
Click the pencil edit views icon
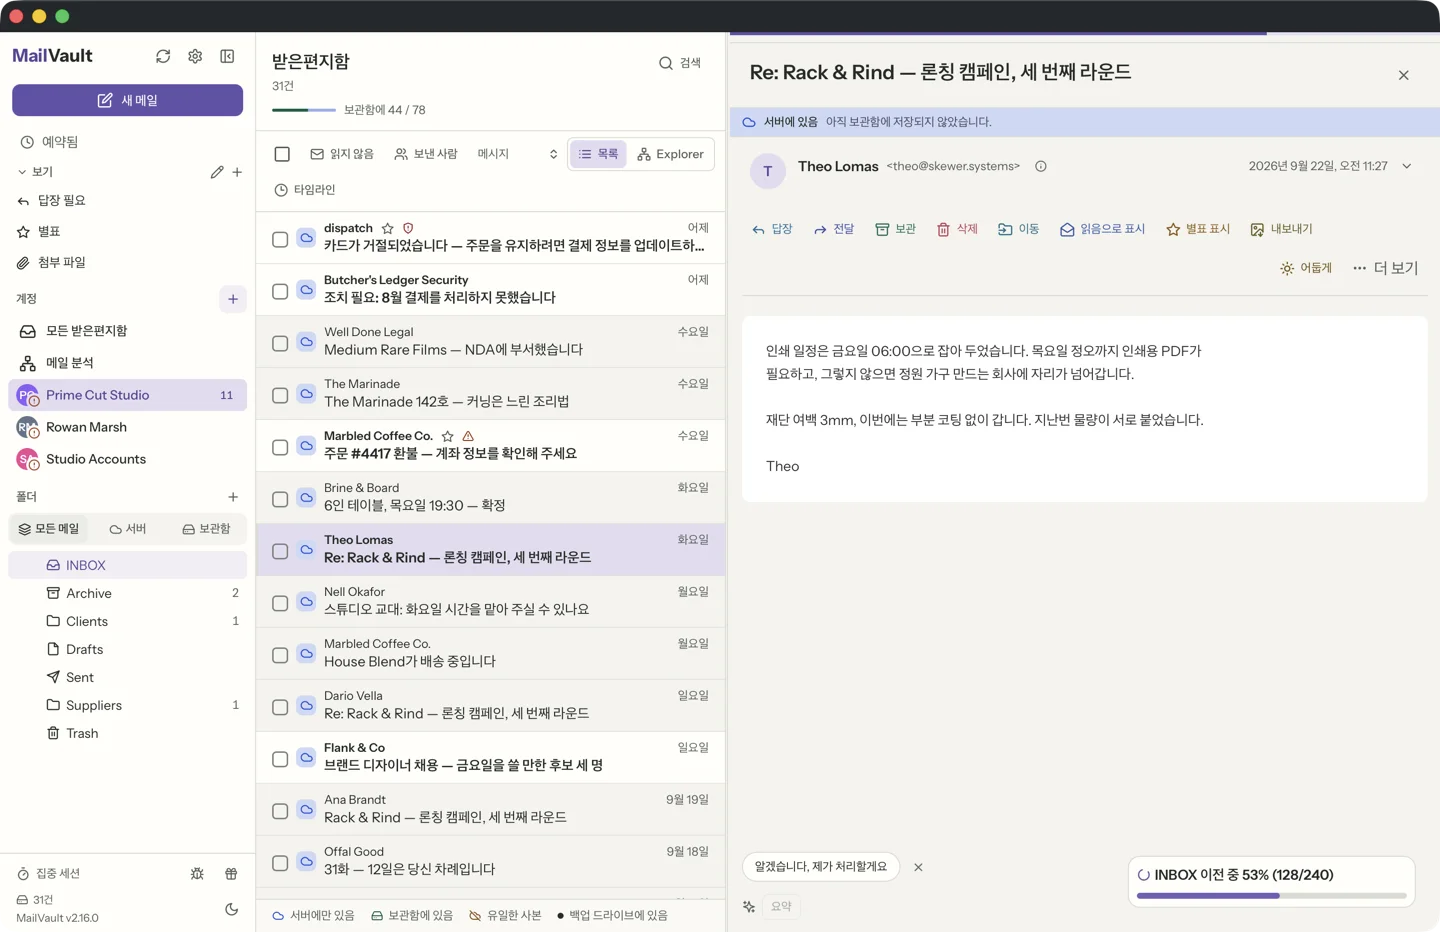(217, 172)
